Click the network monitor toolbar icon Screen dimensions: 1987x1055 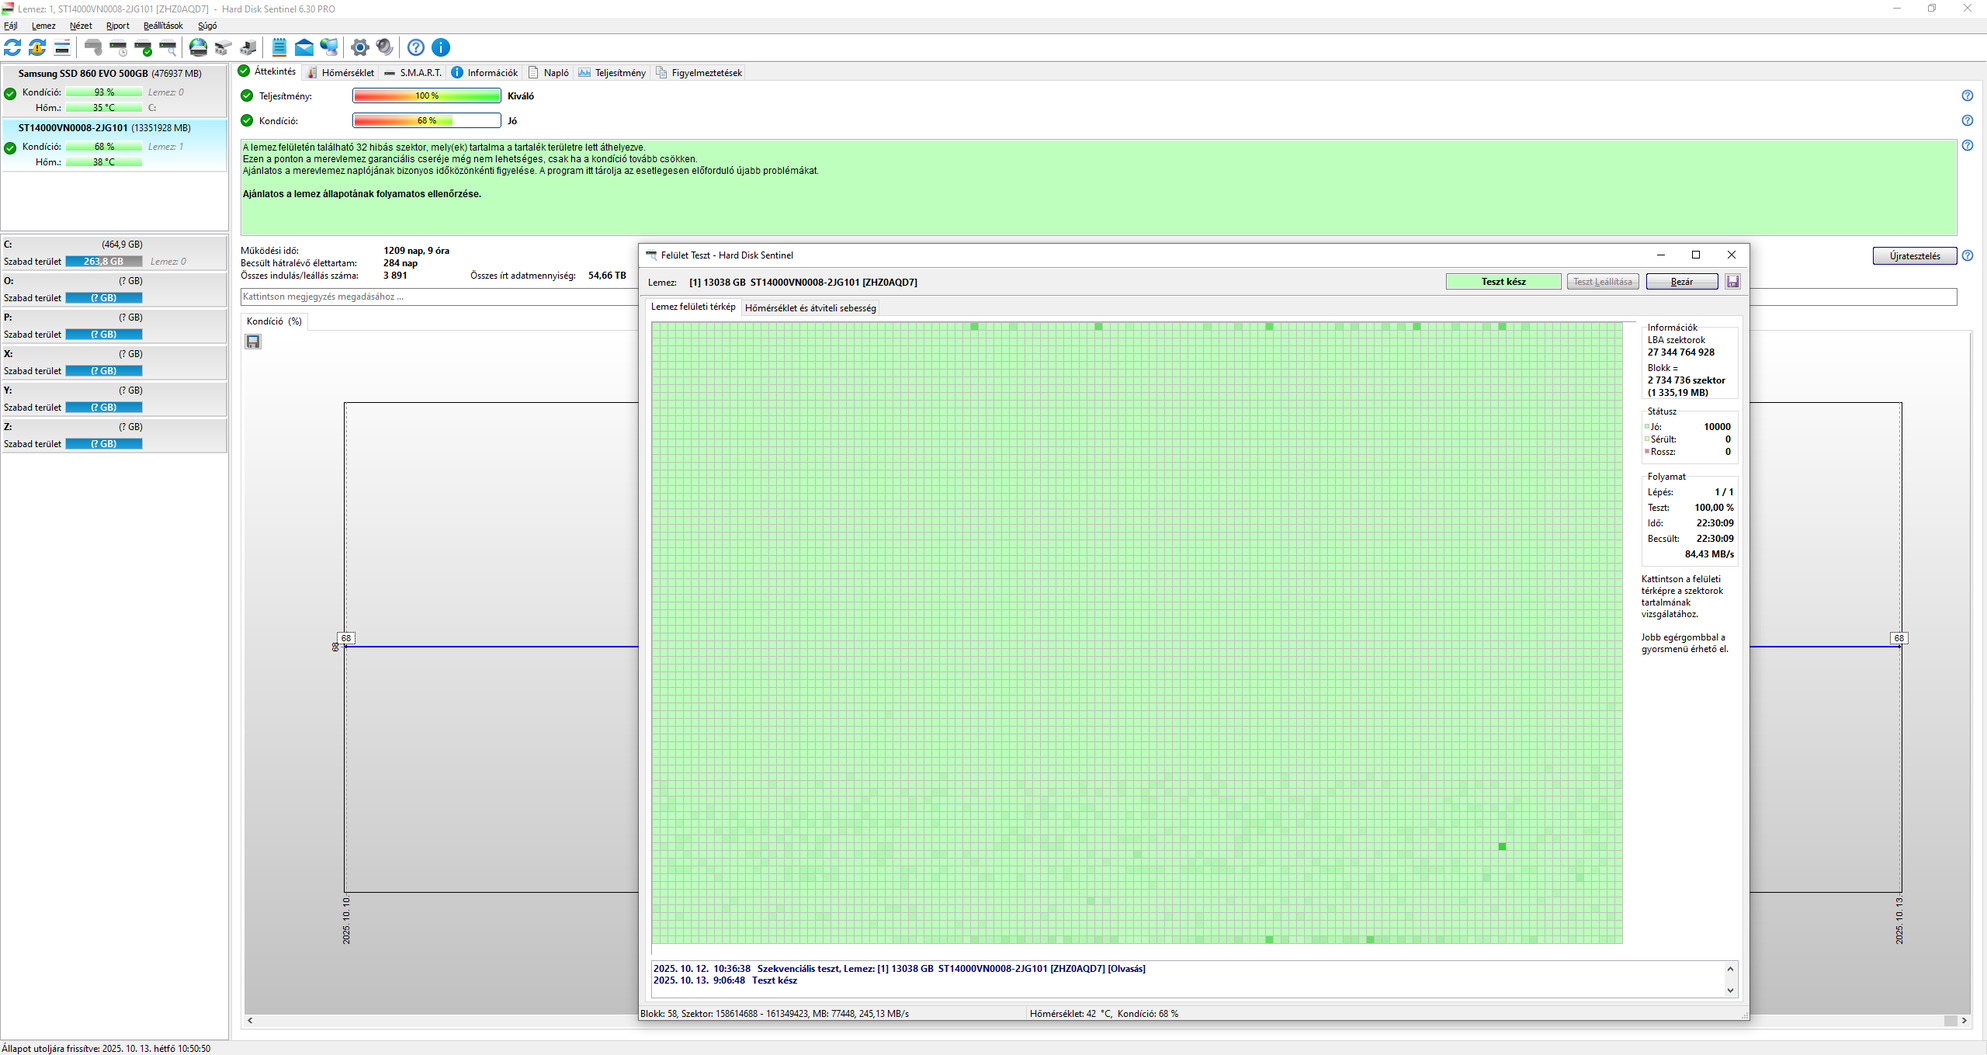point(329,47)
